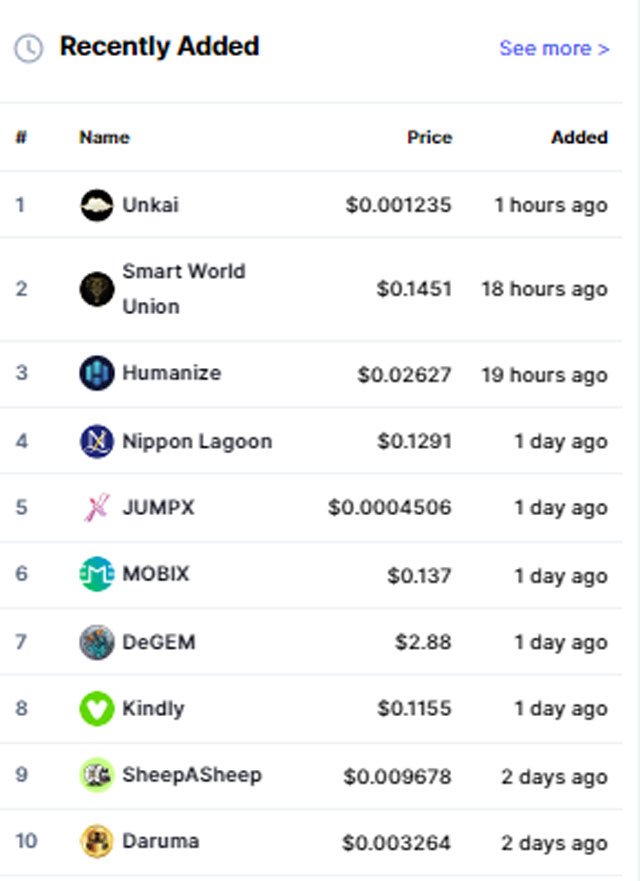The image size is (640, 881).
Task: Click the DeGEM price $2.88
Action: (x=423, y=642)
